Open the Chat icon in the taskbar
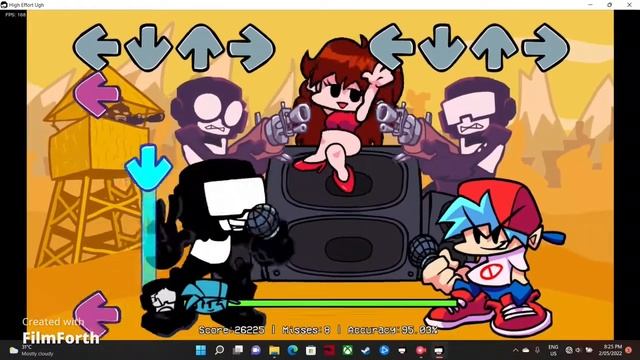This screenshot has width=640, height=360. (x=256, y=350)
